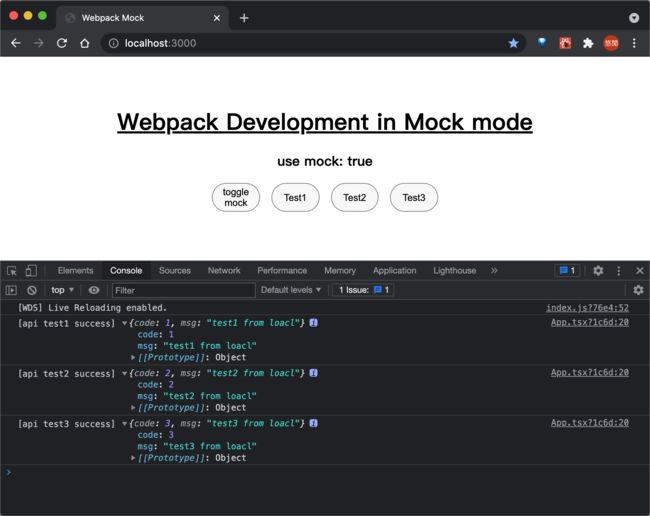Switch to the Memory tab
The width and height of the screenshot is (650, 516).
point(340,271)
